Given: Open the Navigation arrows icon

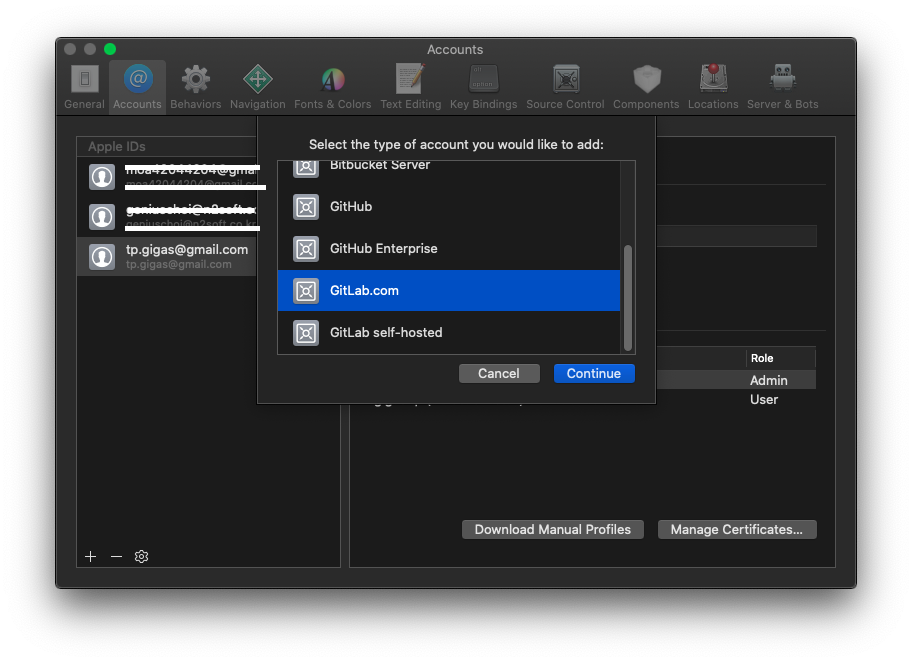Looking at the screenshot, I should (258, 79).
